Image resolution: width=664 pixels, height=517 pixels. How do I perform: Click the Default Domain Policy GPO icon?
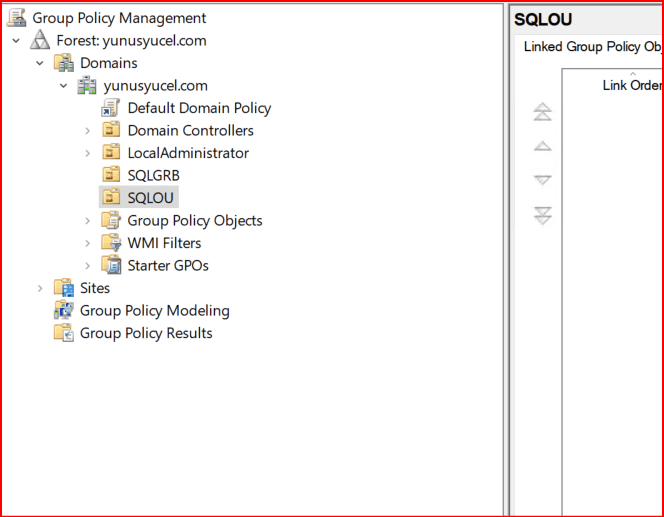click(x=111, y=108)
